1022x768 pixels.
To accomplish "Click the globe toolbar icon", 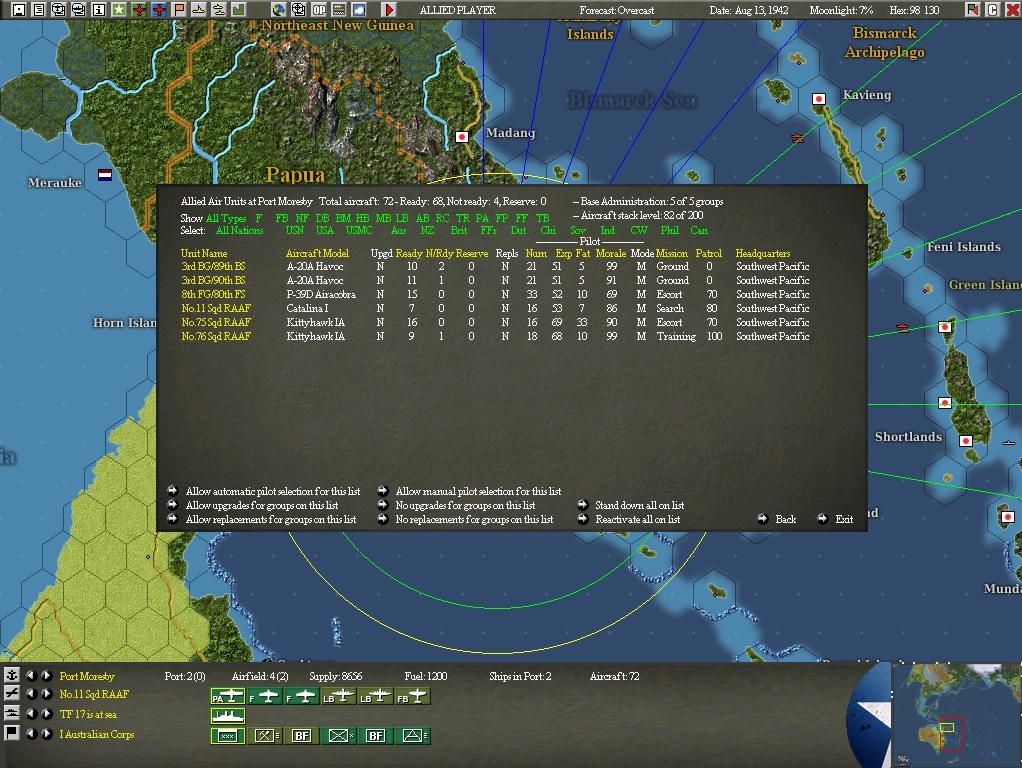I will [279, 10].
